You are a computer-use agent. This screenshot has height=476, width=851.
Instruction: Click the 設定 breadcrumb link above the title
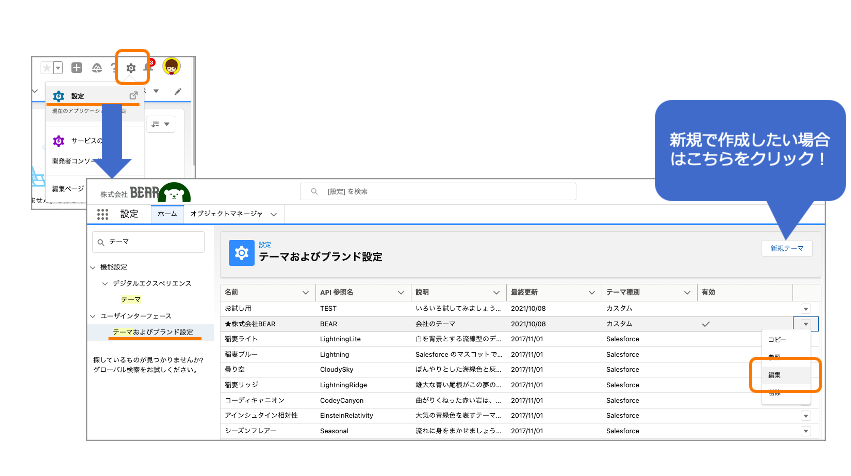coord(265,245)
